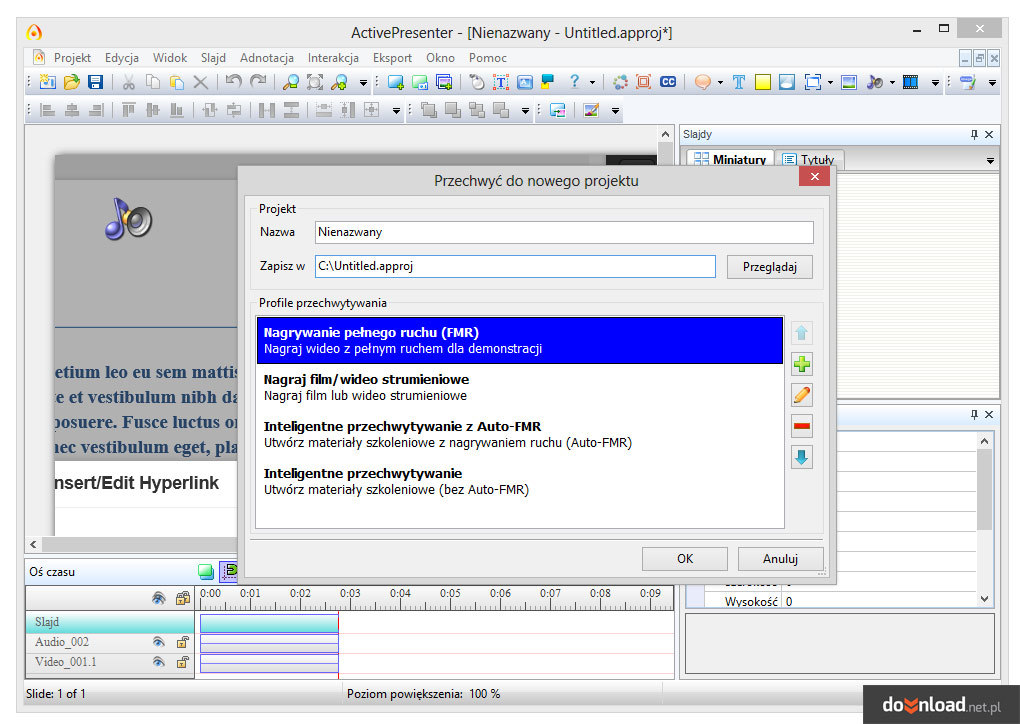Open a project with the folder icon

pos(72,82)
